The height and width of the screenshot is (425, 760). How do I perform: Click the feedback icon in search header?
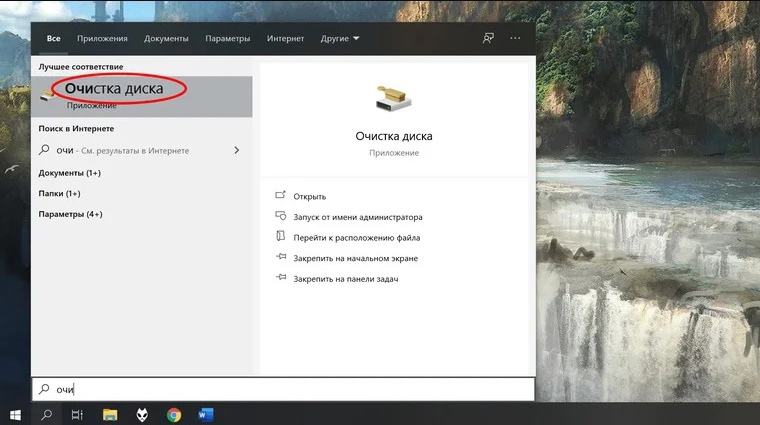click(488, 38)
